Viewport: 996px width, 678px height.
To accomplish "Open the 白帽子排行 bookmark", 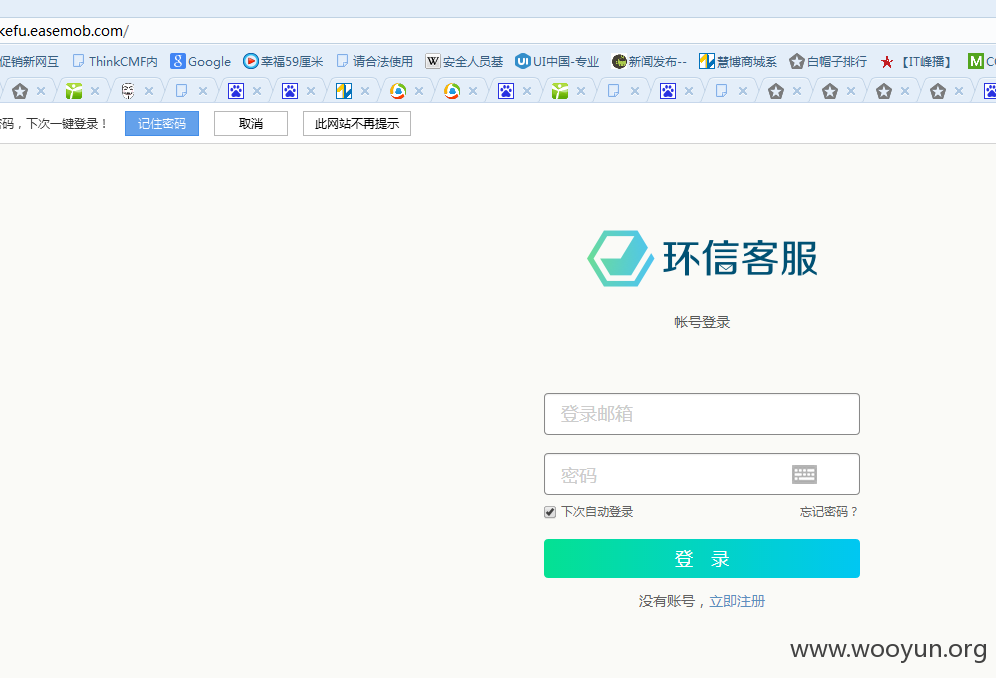I will [x=828, y=62].
